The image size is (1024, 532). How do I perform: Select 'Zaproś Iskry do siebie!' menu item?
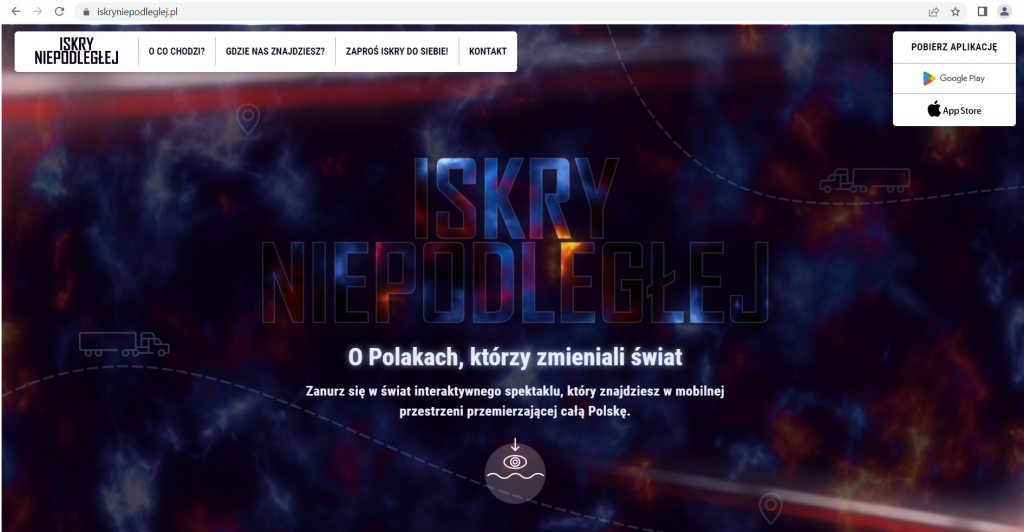397,52
